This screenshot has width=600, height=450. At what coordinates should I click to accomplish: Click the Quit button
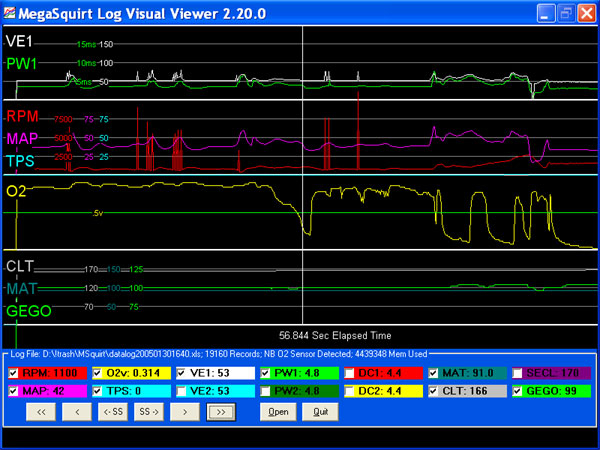point(320,412)
